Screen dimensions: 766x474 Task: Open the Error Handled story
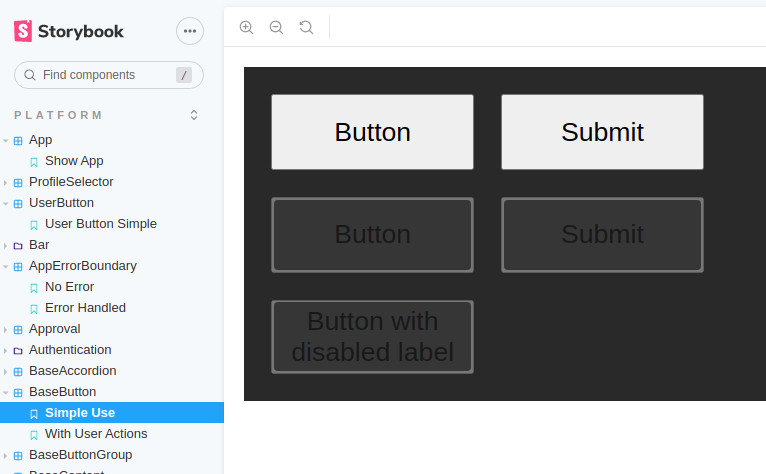click(x=85, y=308)
